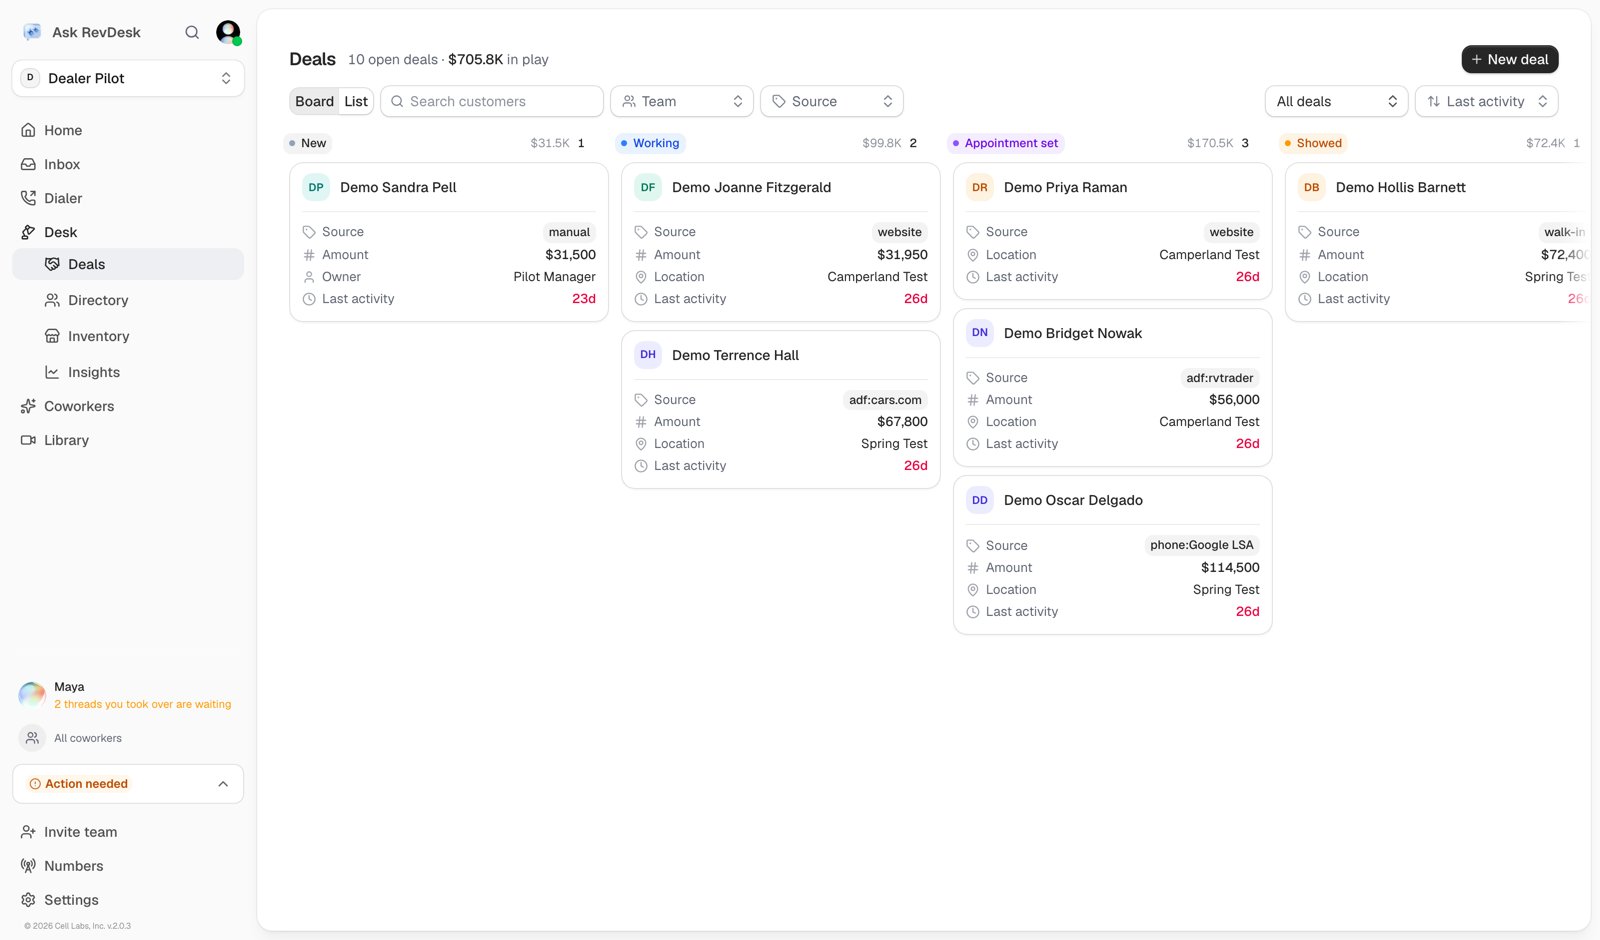Click the DF avatar badge
This screenshot has height=940, width=1600.
coord(648,187)
